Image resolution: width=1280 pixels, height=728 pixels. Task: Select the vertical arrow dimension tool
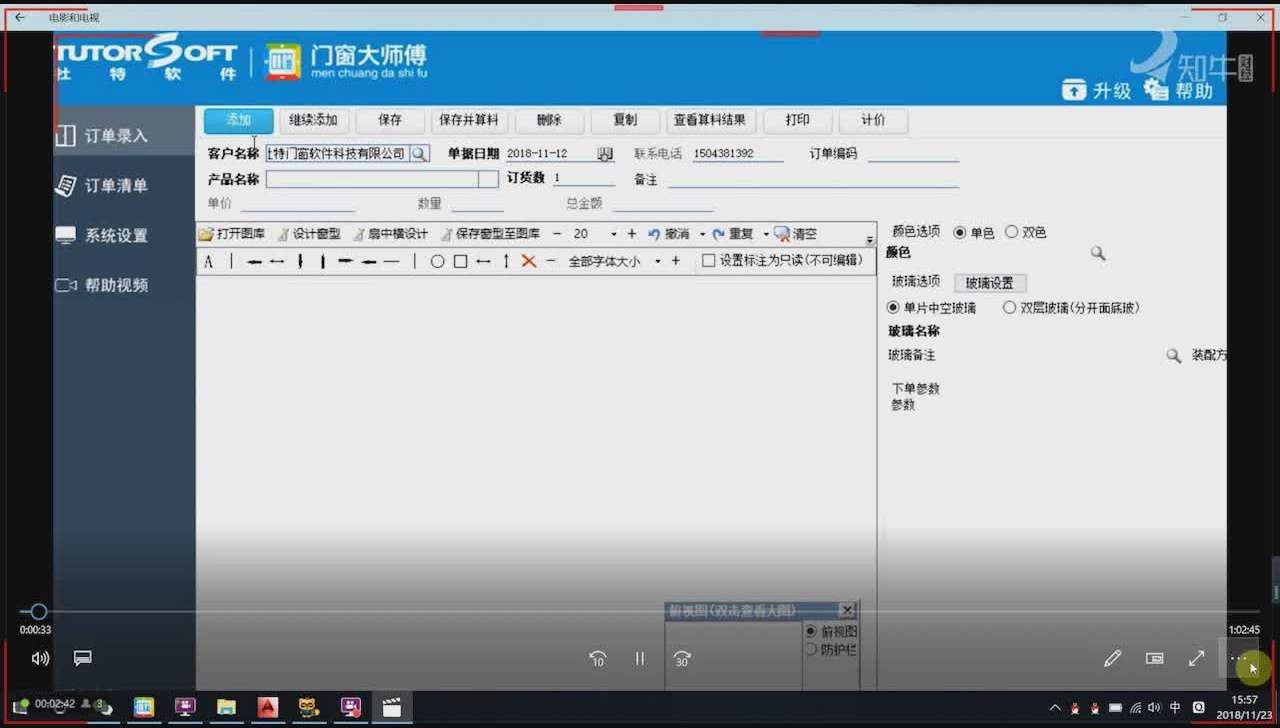(x=506, y=262)
